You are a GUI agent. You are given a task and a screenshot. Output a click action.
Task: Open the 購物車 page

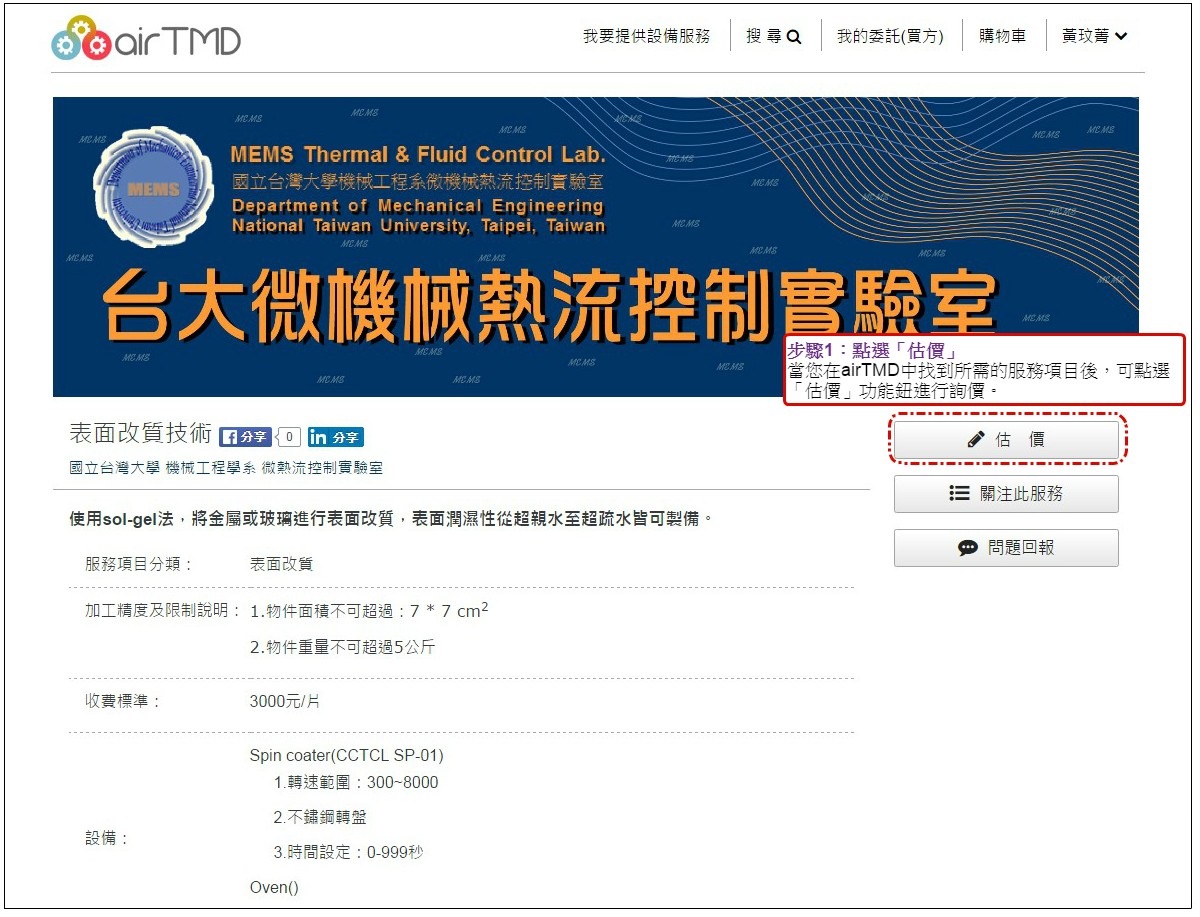1002,34
